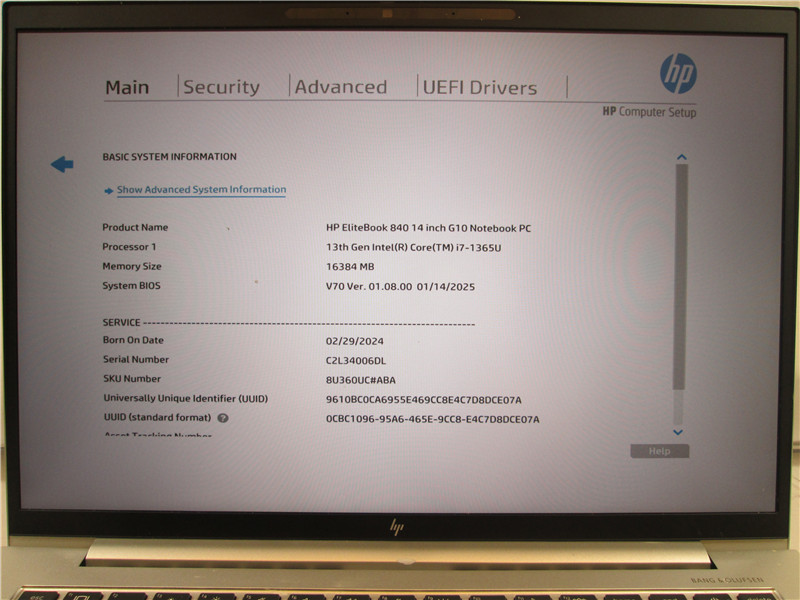Select Universally Unique Identifier (UUID) label
This screenshot has height=600, width=800.
[x=186, y=398]
